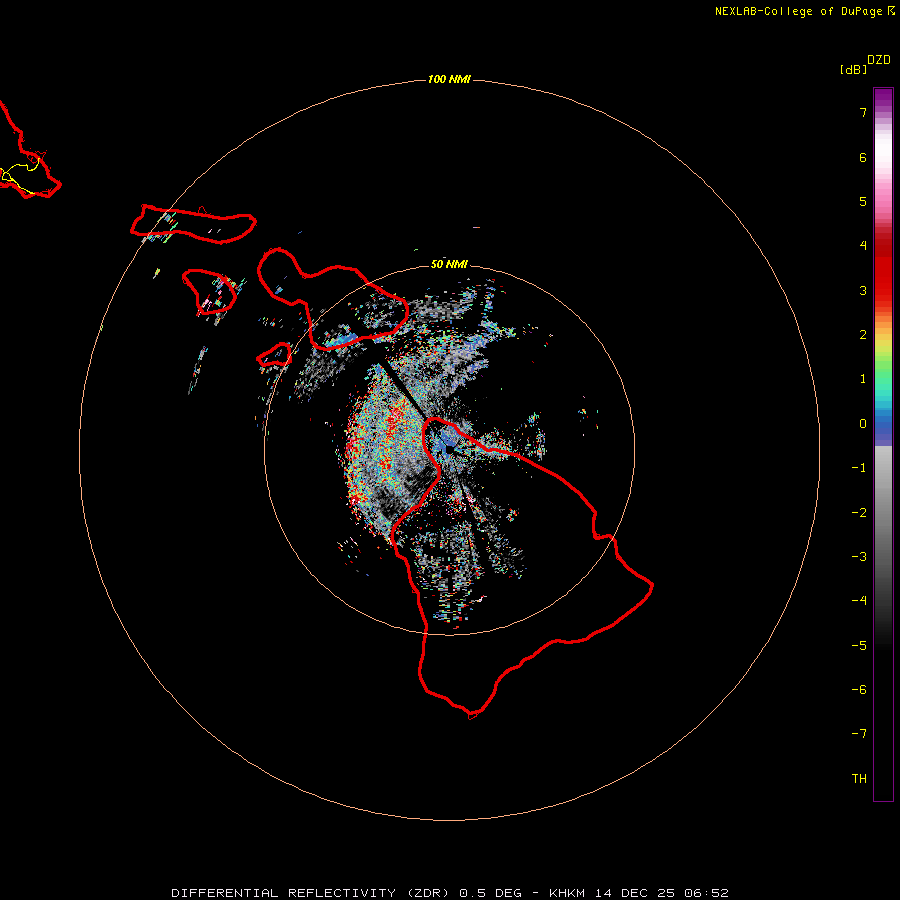Click the 7 value on color scale

coord(863,112)
